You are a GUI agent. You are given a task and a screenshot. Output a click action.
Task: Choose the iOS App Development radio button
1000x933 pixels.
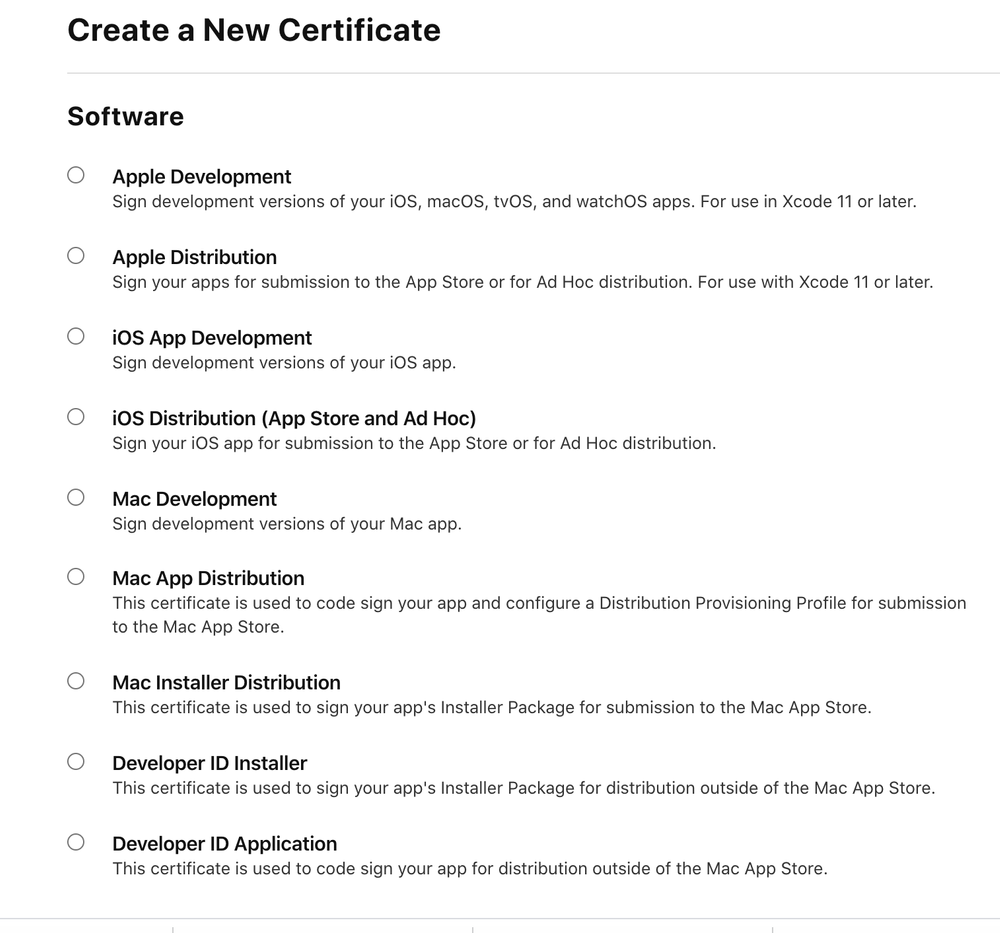76,336
